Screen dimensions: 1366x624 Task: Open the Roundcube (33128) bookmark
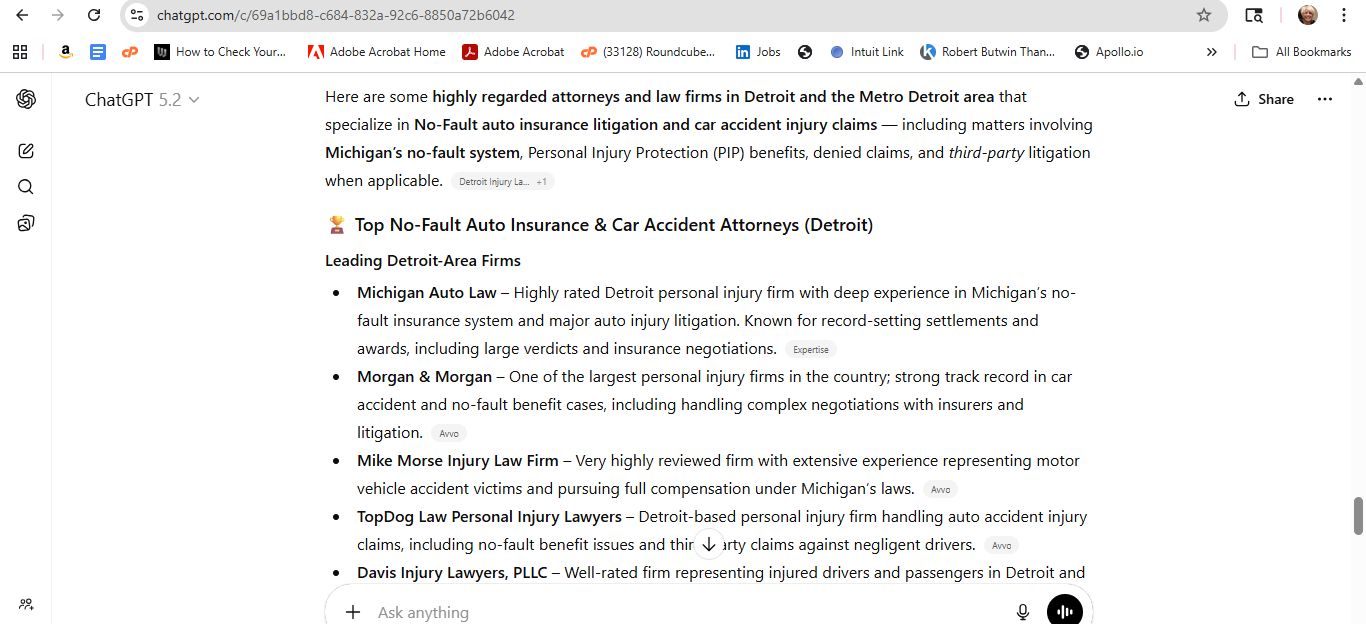(647, 52)
